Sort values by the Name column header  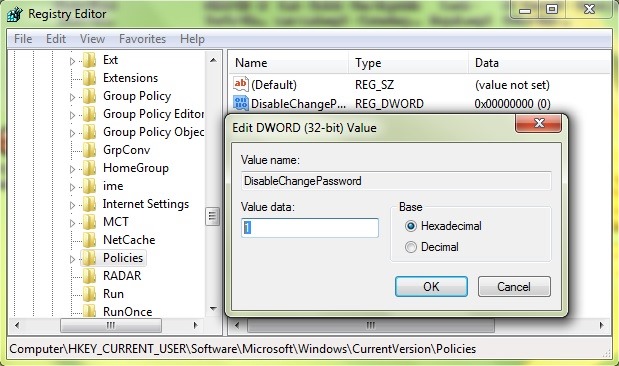(289, 63)
